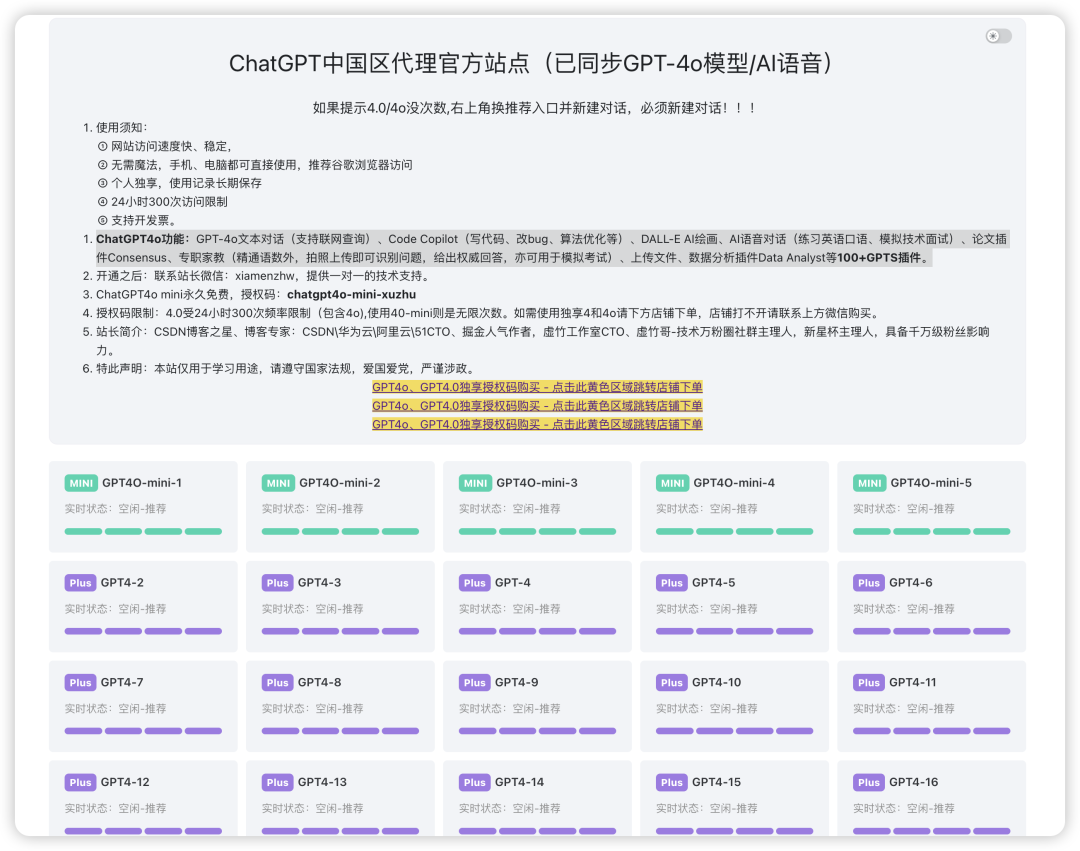Click the 授权码限制 rule line
This screenshot has height=851, width=1080.
(488, 313)
